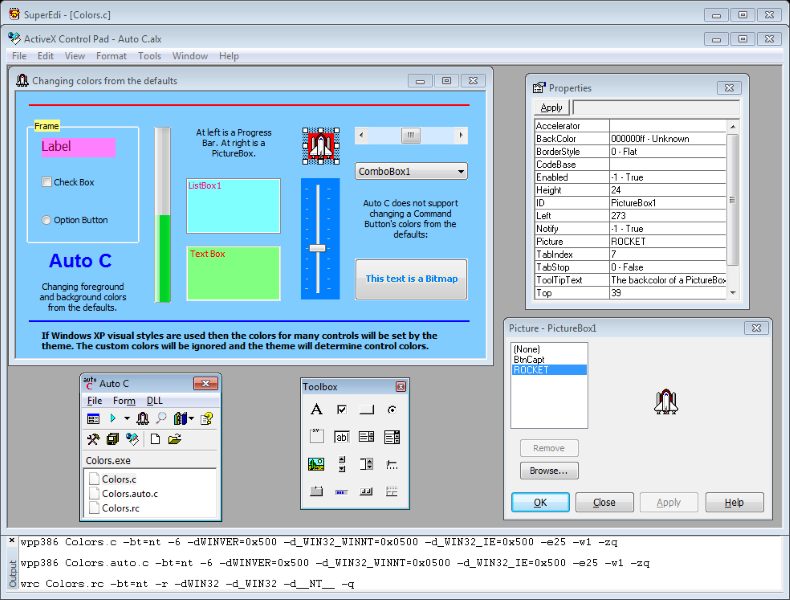Click the hammer build icon in Auto C
This screenshot has height=600, width=790.
point(93,439)
